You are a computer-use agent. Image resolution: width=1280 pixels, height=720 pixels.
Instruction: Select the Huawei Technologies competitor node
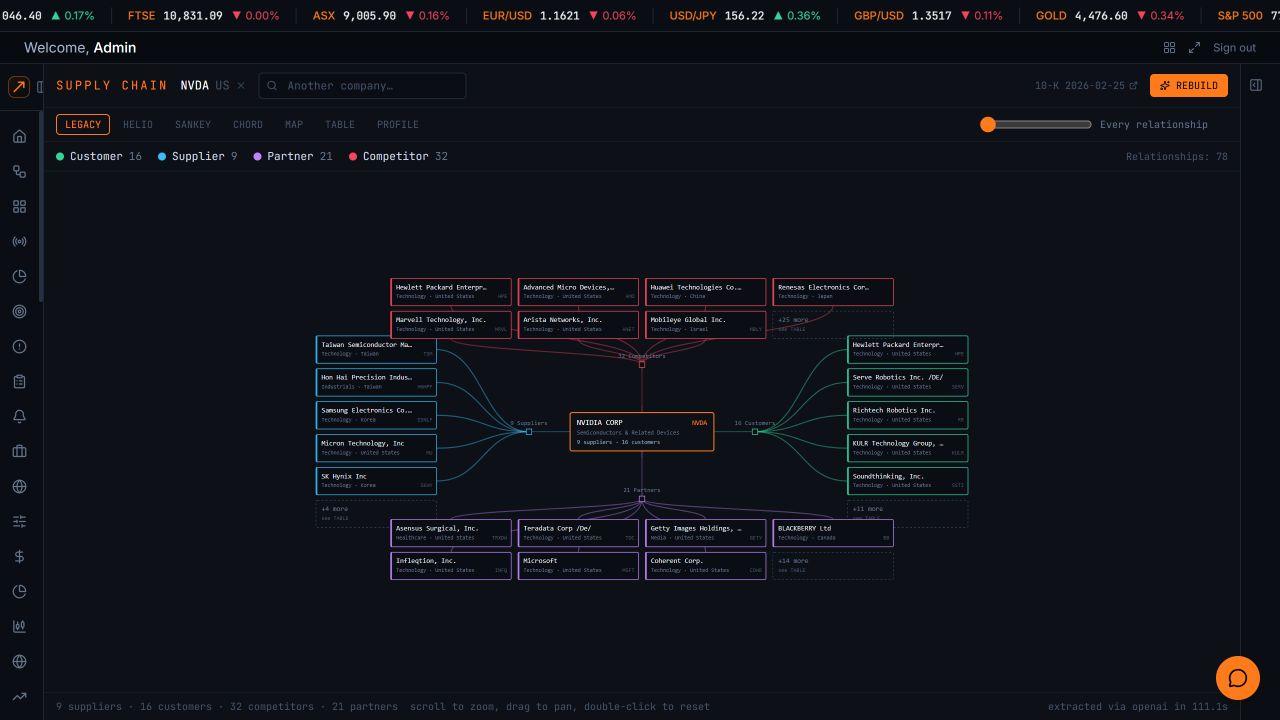[706, 292]
